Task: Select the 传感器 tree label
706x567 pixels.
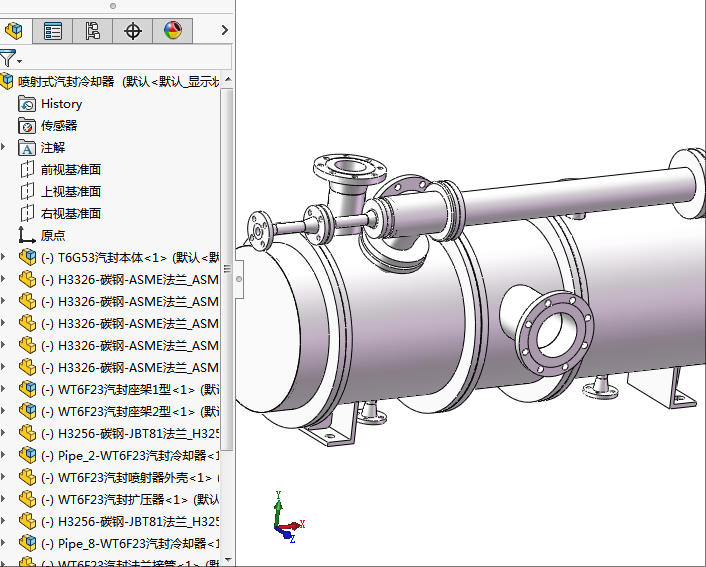Action: [x=59, y=126]
